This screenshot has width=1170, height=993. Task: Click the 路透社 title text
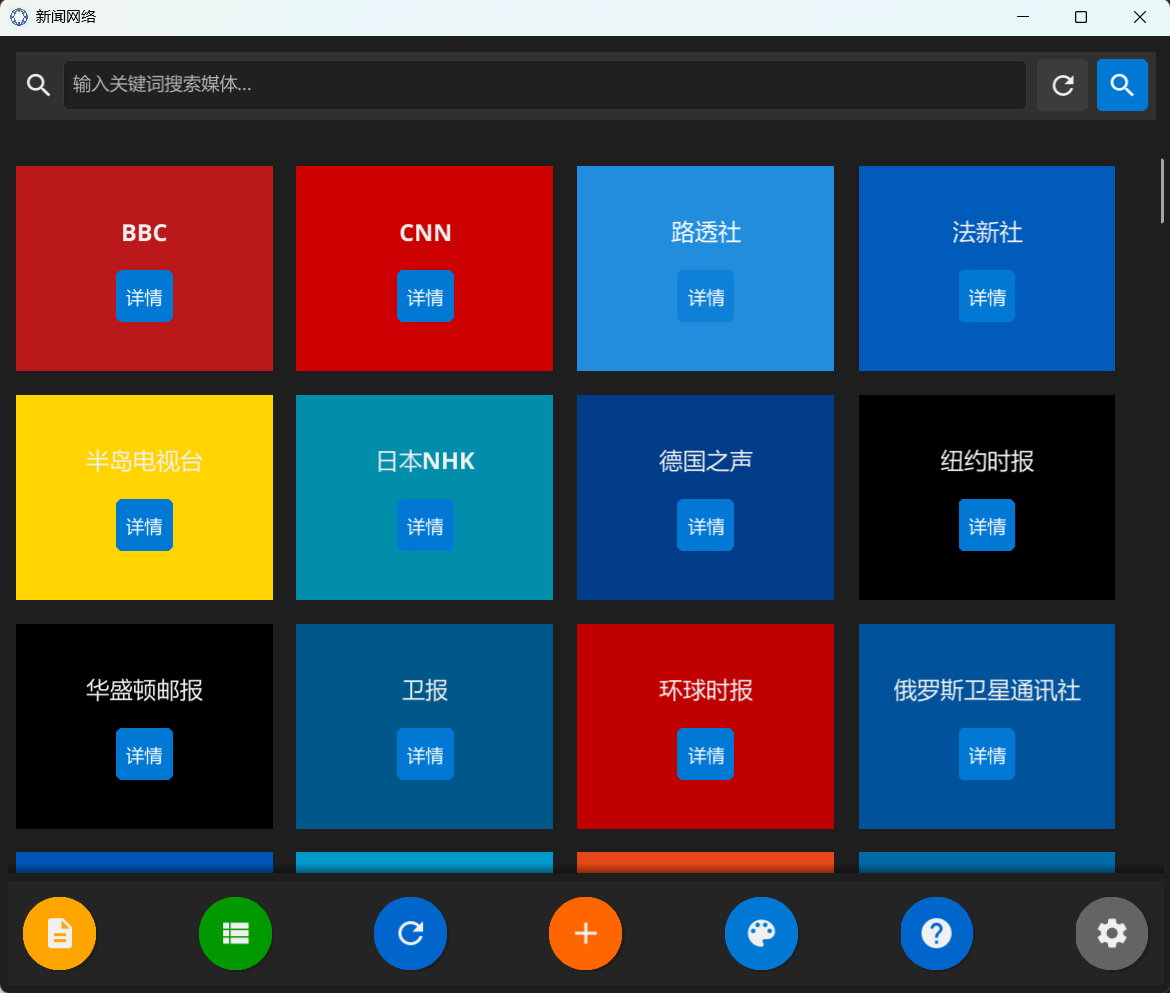click(x=705, y=233)
